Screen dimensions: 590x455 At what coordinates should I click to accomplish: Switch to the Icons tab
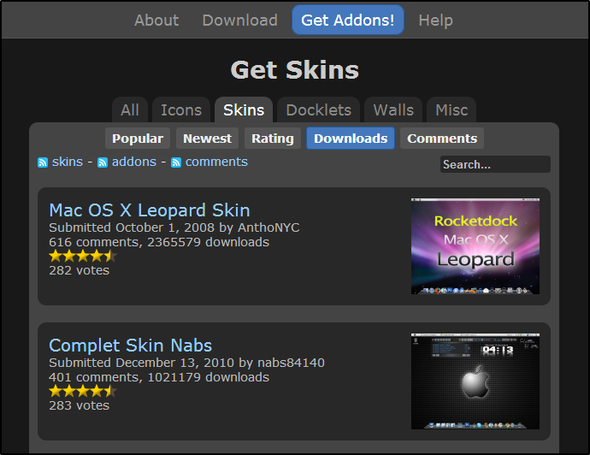(181, 110)
